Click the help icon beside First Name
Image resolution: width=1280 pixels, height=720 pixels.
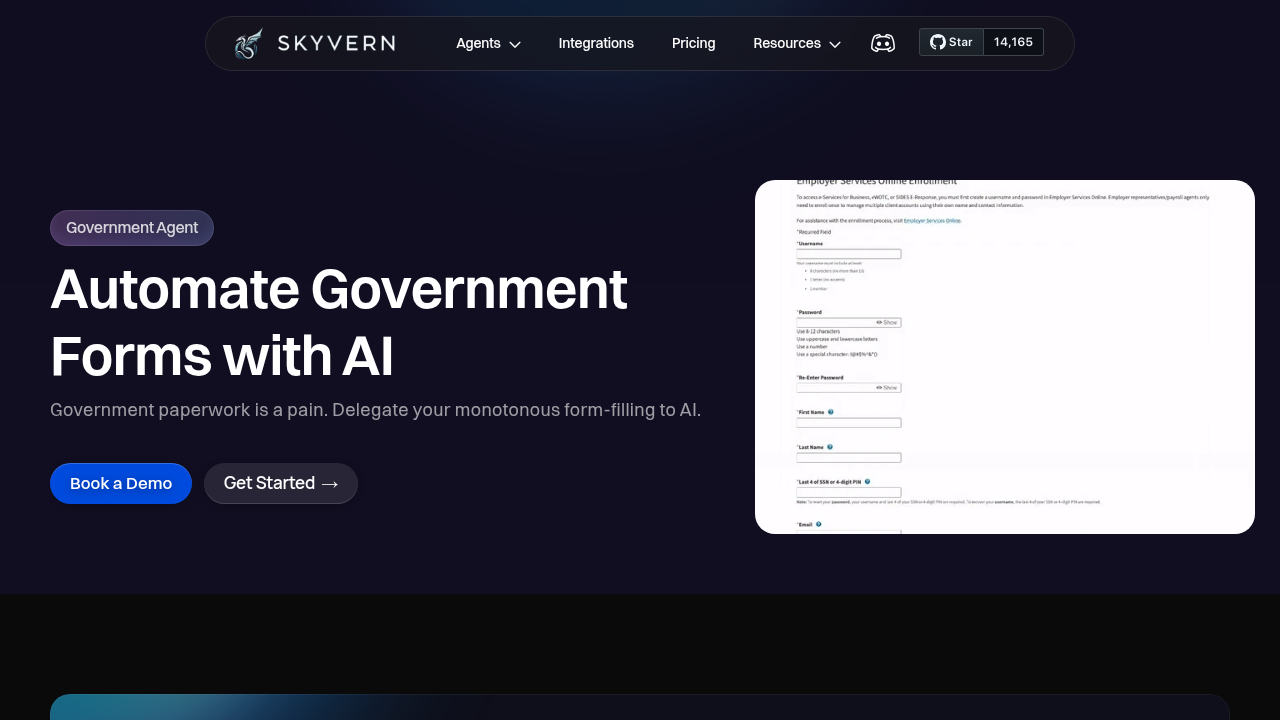coord(831,411)
